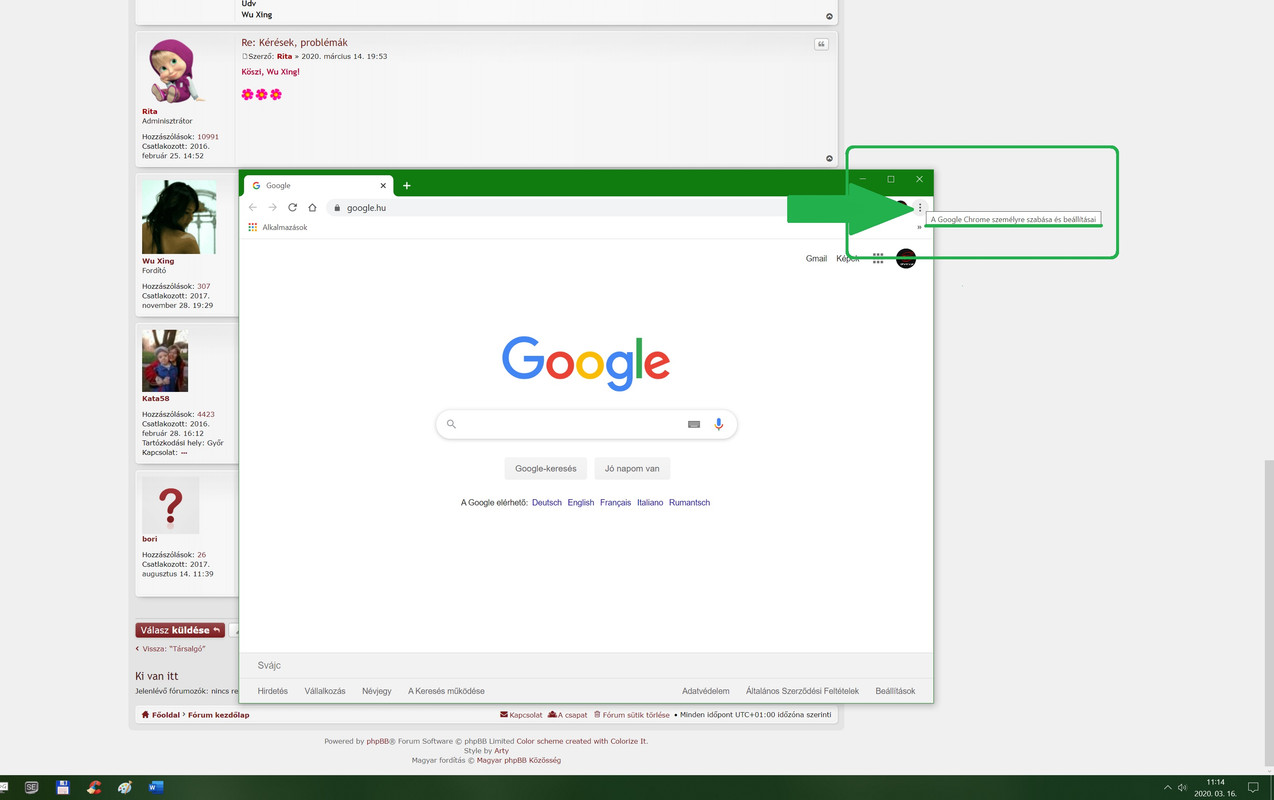
Task: Open a new Chrome tab
Action: 406,185
